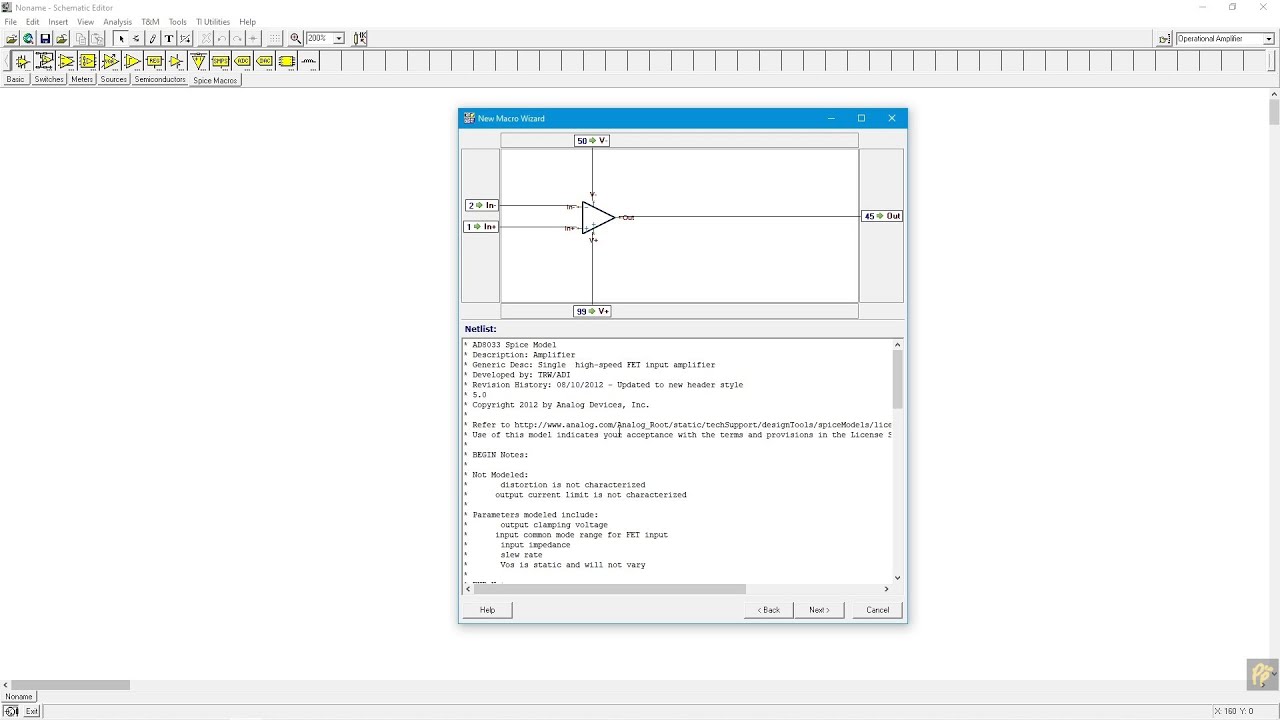Click the dotted grid icon in the toolbar

[x=275, y=39]
